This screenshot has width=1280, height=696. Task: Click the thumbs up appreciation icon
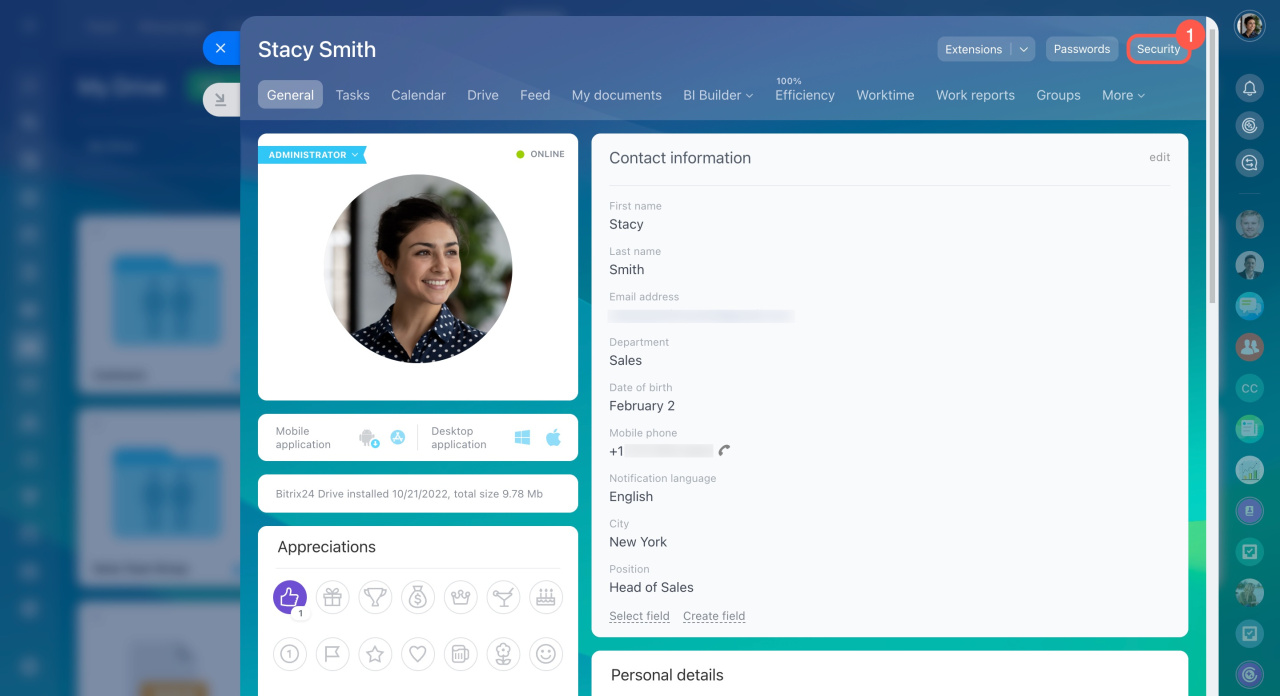pos(290,597)
